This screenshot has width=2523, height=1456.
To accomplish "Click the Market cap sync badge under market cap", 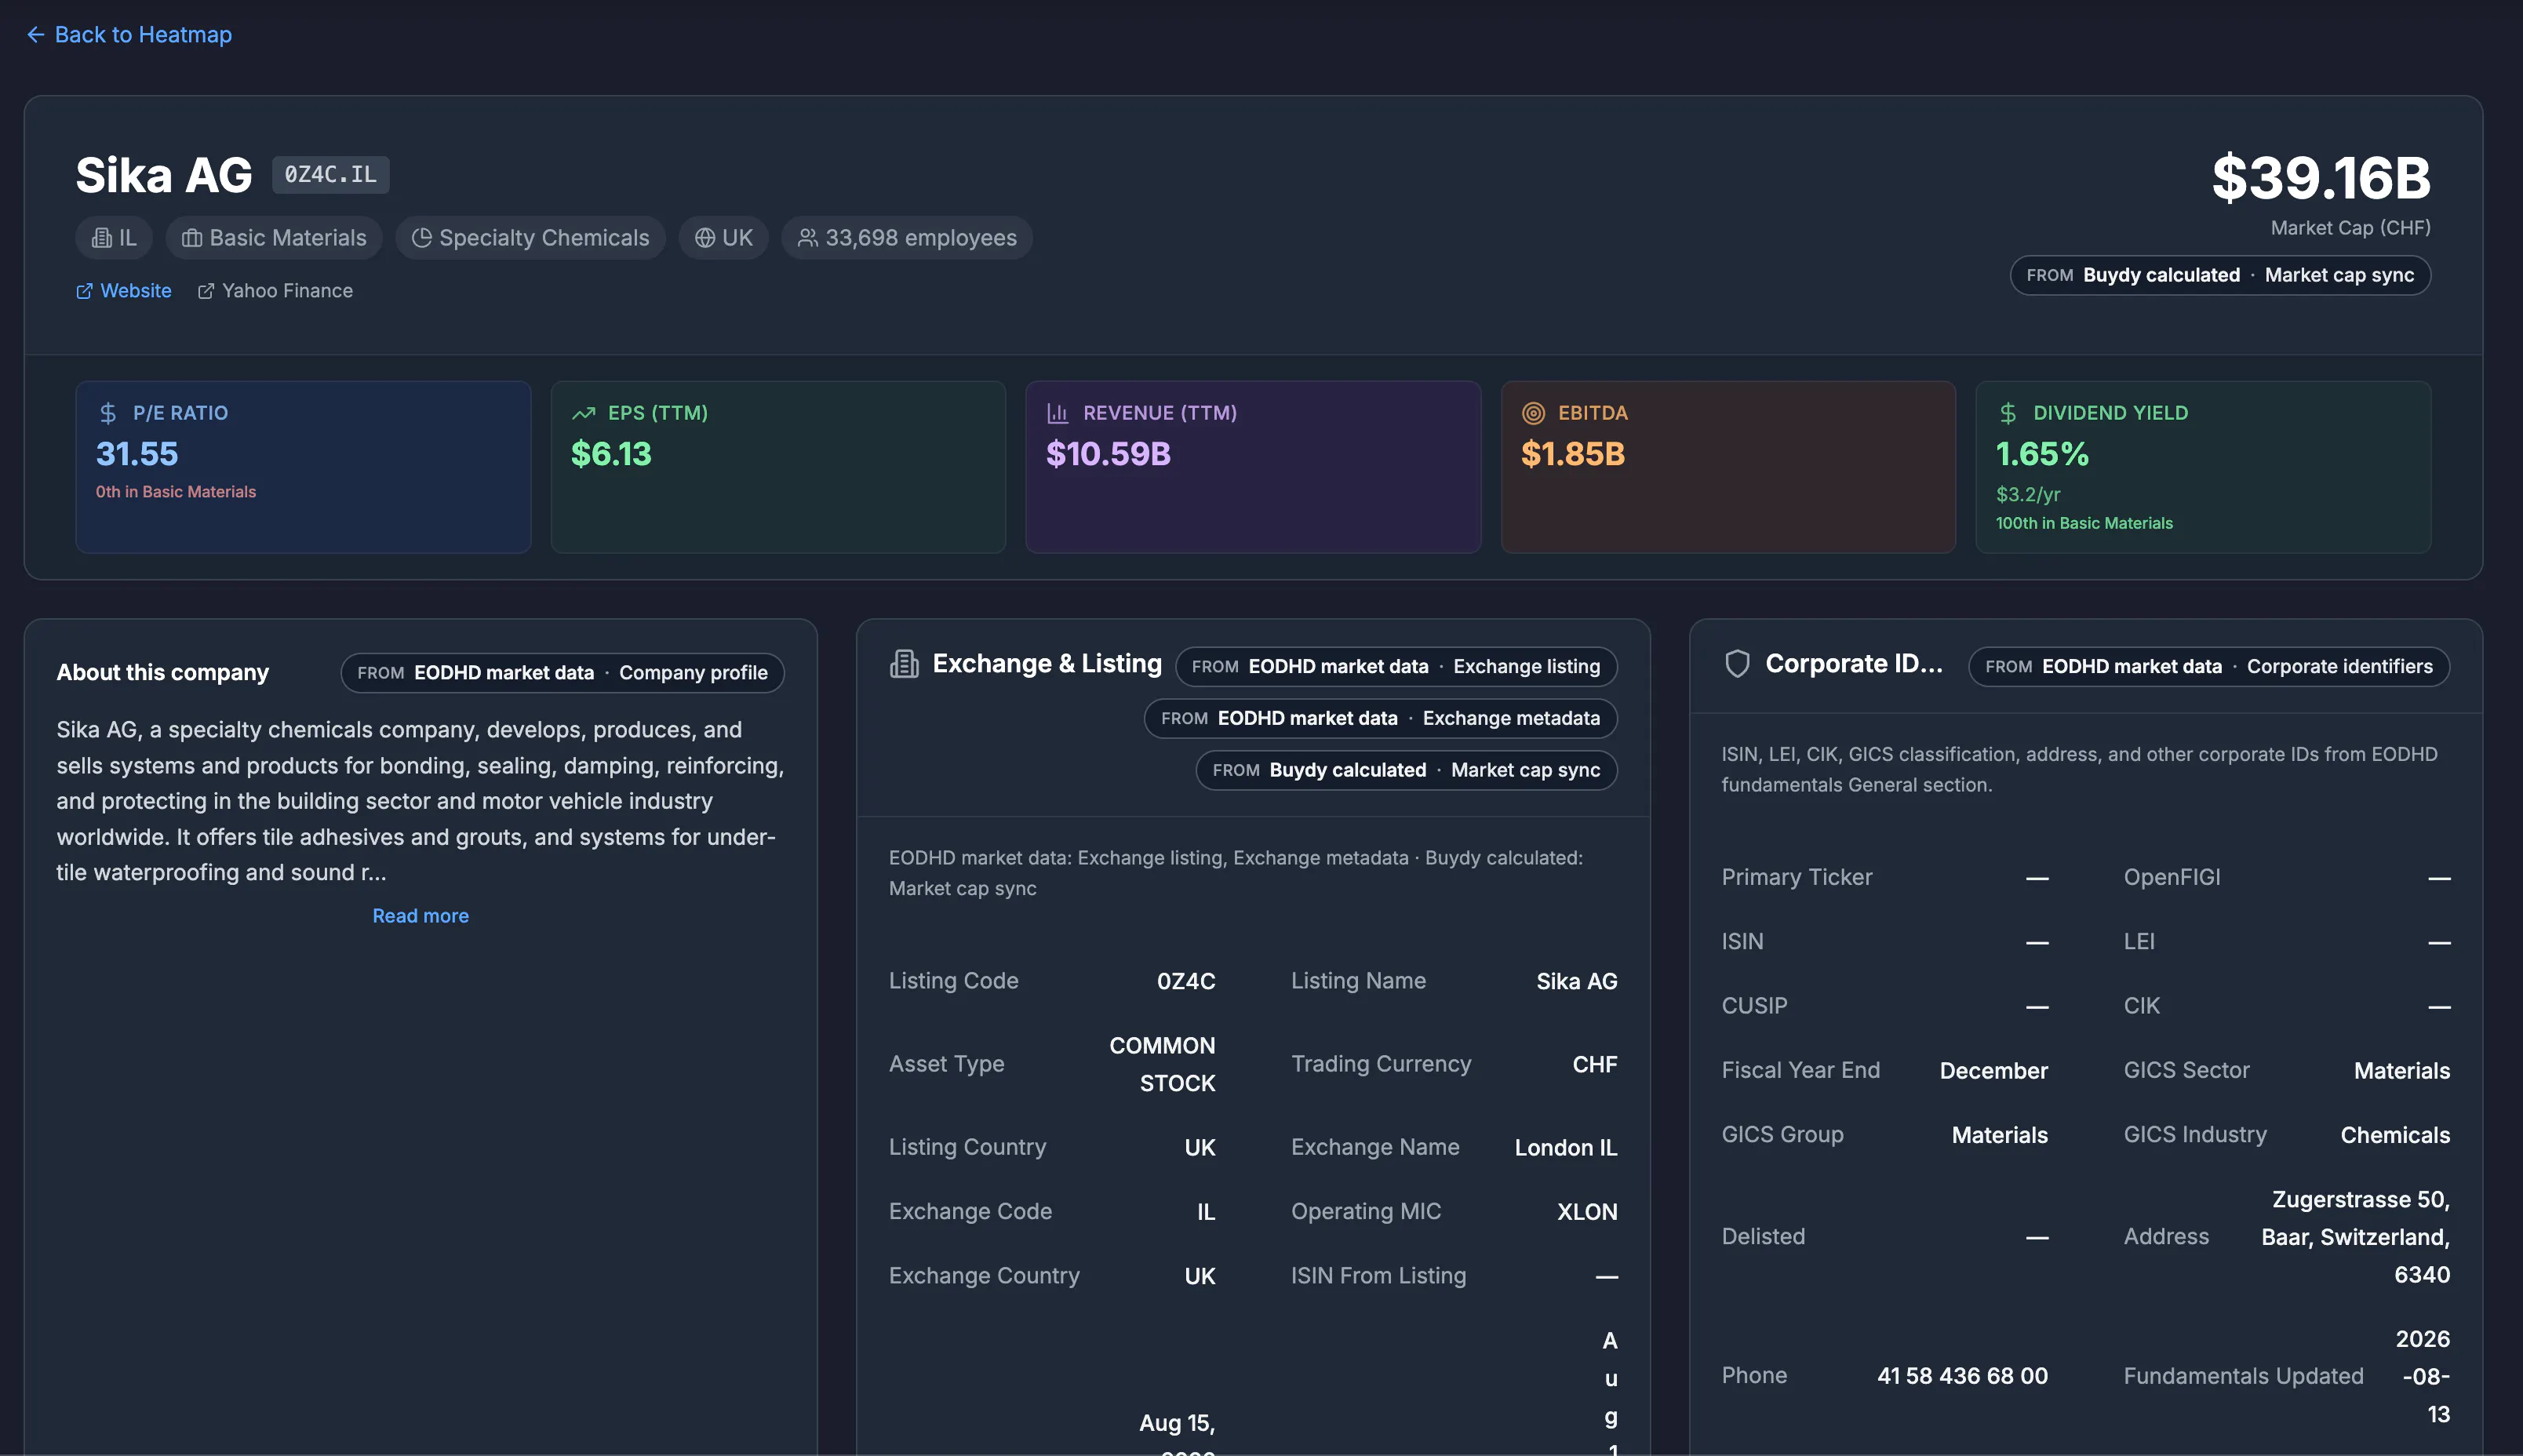I will coord(2220,275).
